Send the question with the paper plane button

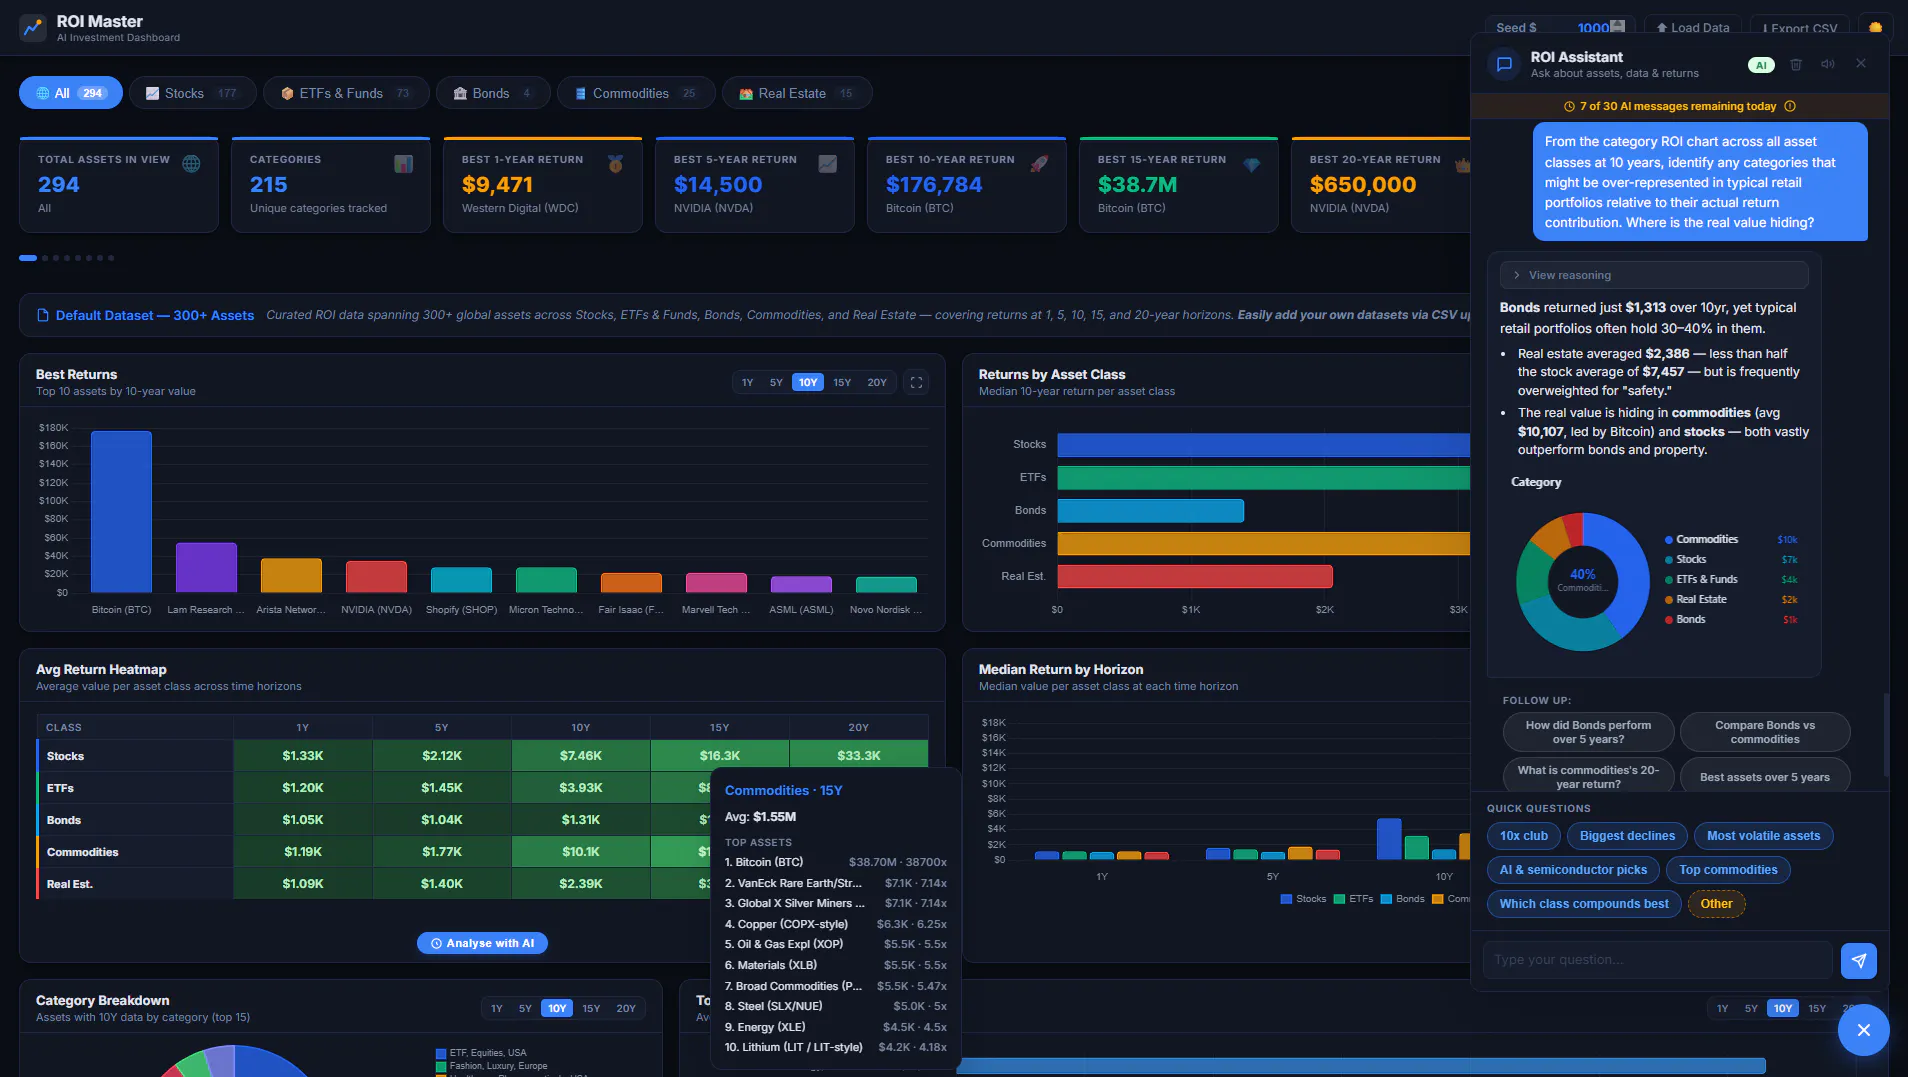pos(1858,960)
